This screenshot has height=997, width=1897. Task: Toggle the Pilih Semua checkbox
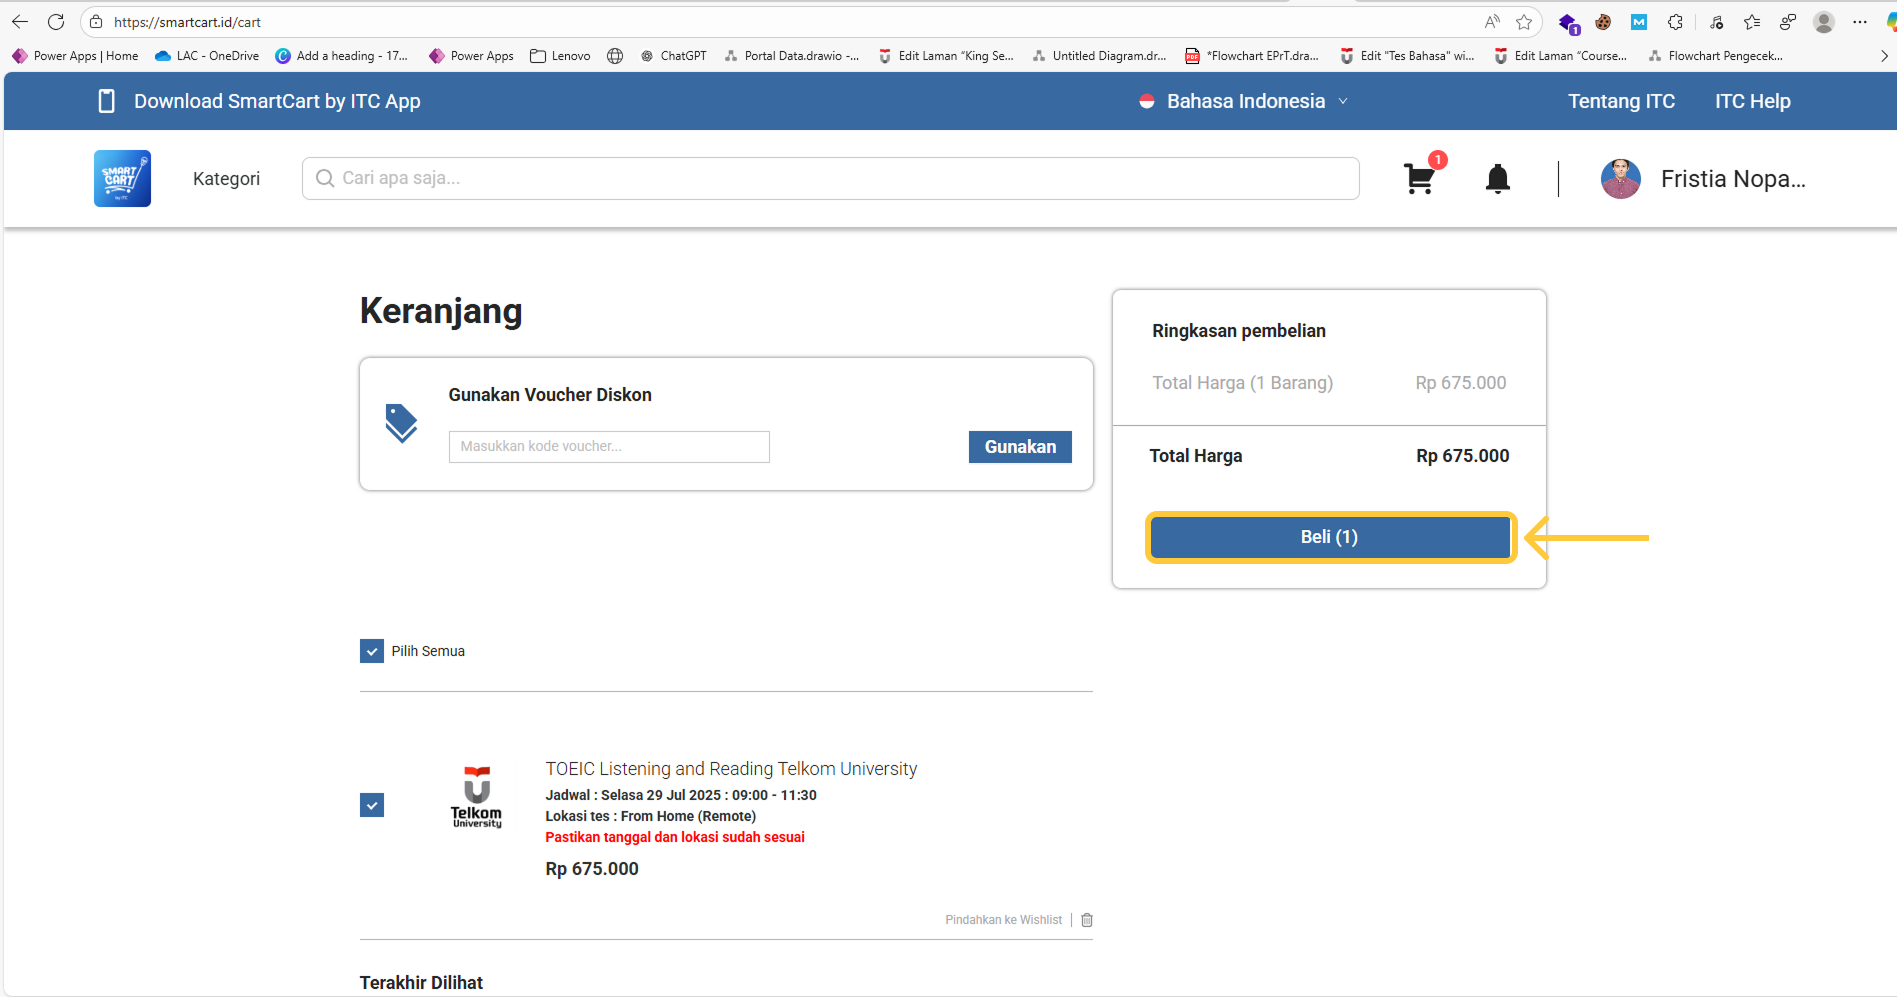pyautogui.click(x=372, y=651)
